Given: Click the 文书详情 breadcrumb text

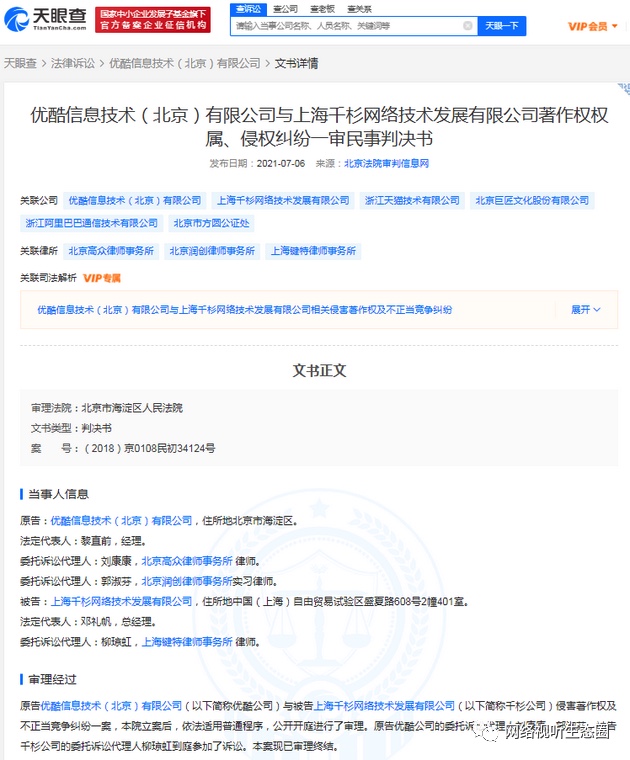Looking at the screenshot, I should pos(296,63).
